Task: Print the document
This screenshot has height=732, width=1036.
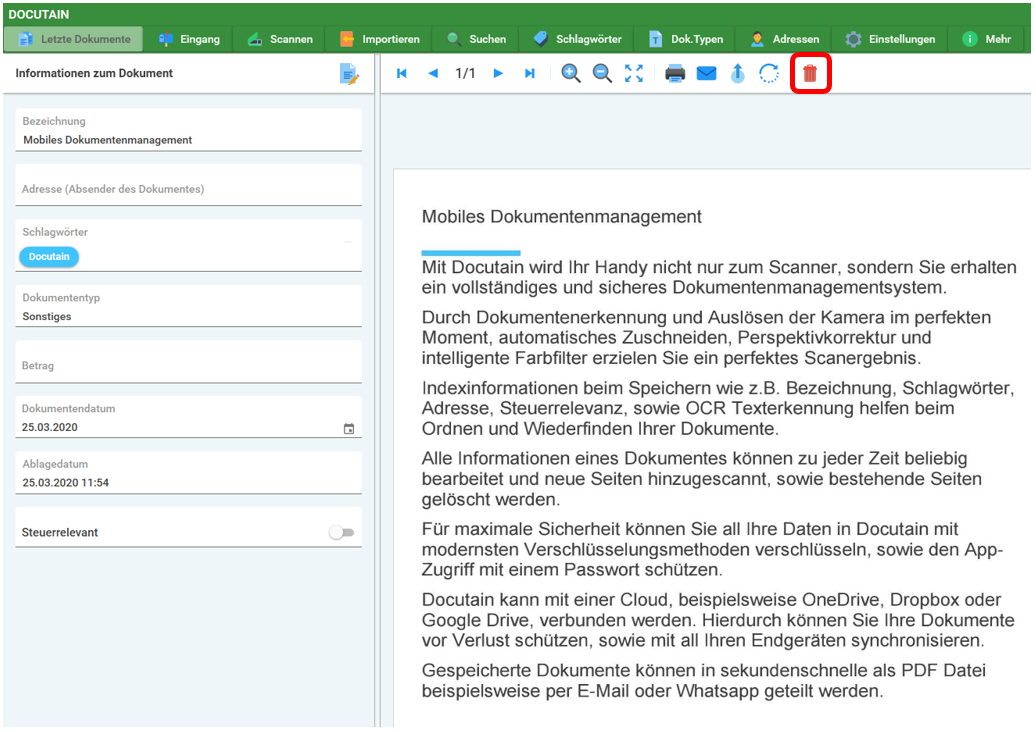Action: 675,73
